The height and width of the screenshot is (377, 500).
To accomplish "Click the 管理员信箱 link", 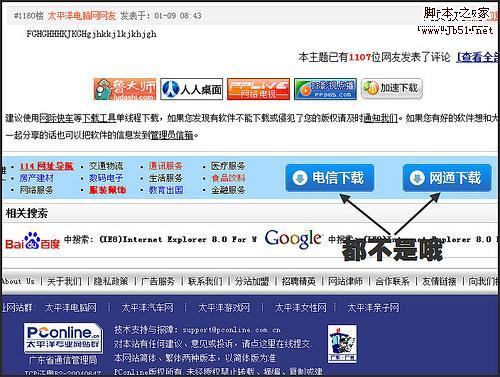I will coord(172,135).
